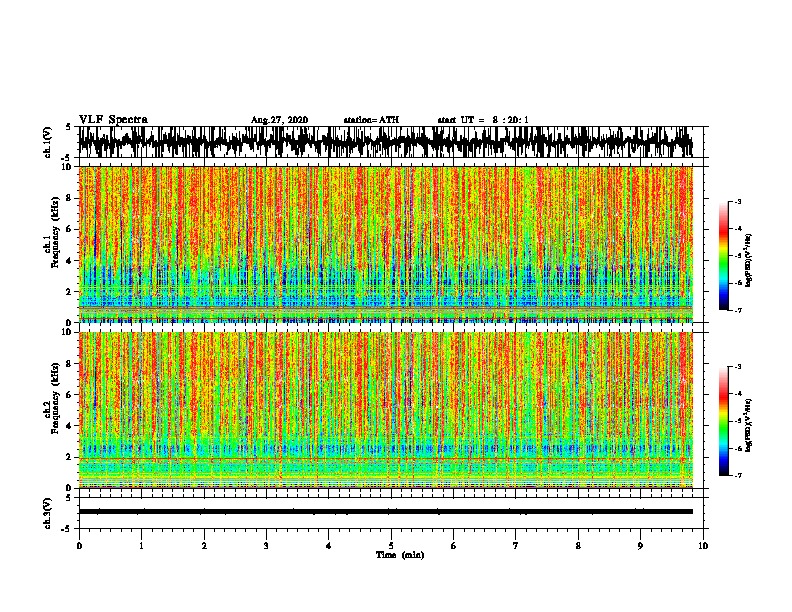Screen dimensions: 792x612
Task: Click the "4" kHz tick on ch.1 axis
Action: point(70,261)
